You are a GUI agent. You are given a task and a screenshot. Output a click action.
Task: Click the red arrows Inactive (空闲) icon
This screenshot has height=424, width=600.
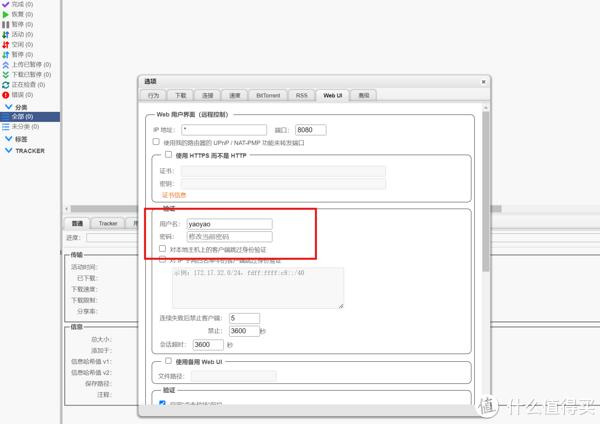(5, 44)
